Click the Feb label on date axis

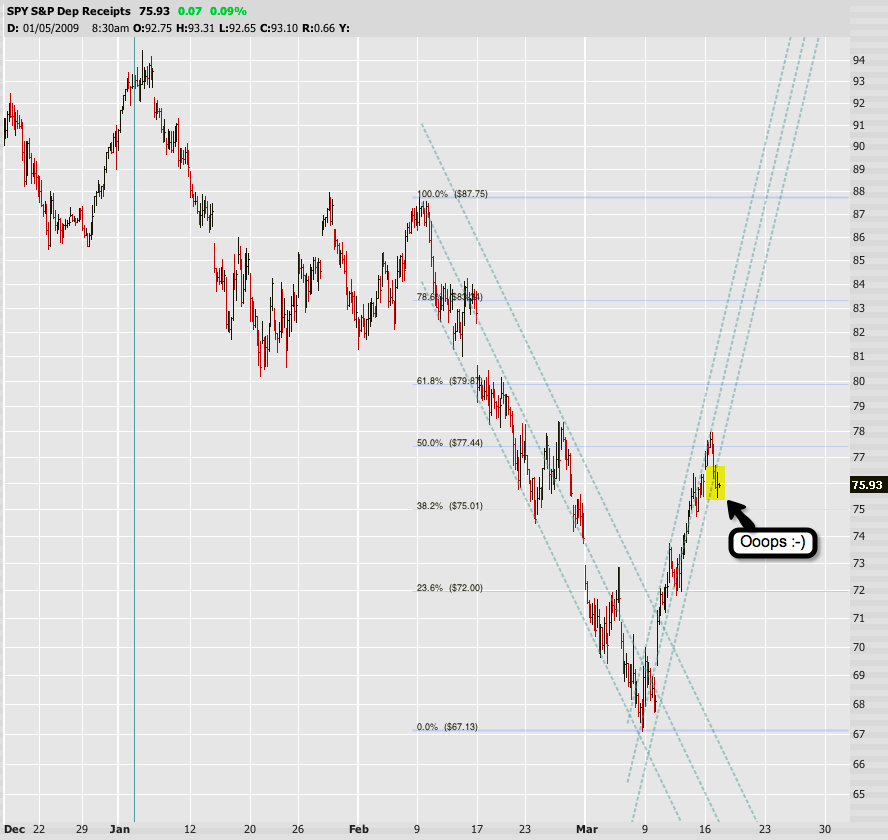click(358, 829)
